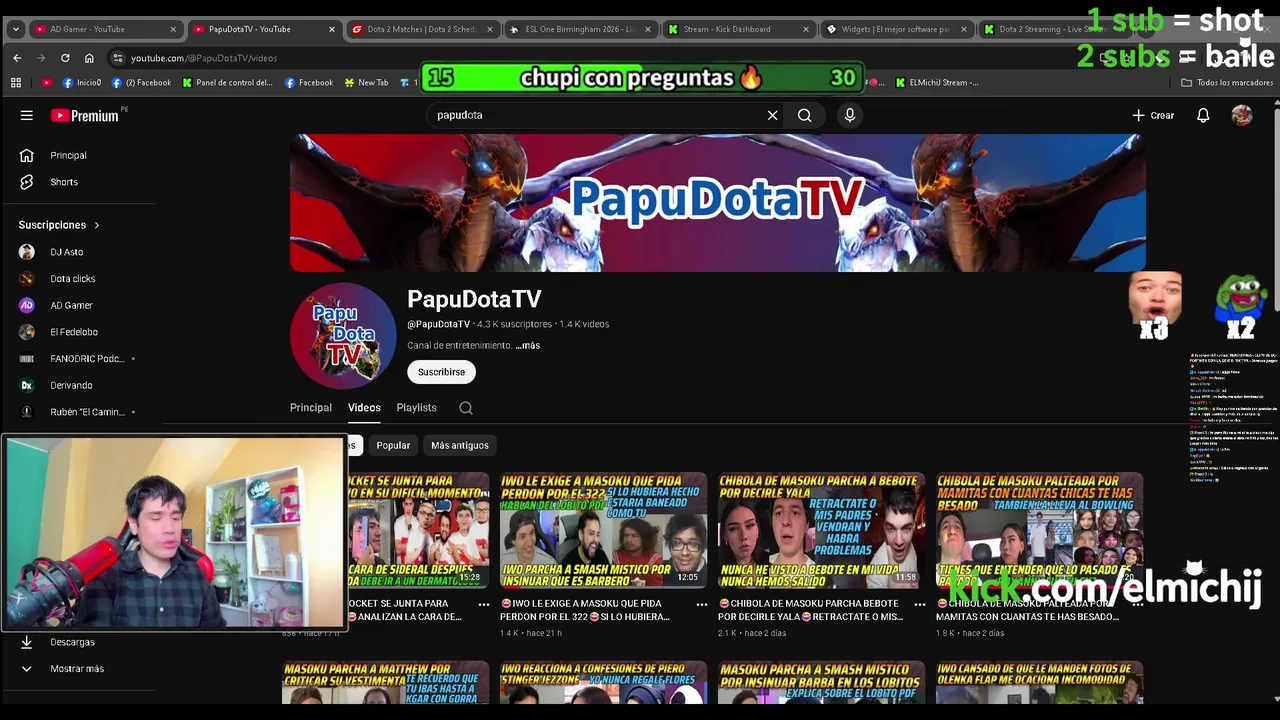The height and width of the screenshot is (720, 1280).
Task: Open the notifications bell
Action: pyautogui.click(x=1203, y=115)
